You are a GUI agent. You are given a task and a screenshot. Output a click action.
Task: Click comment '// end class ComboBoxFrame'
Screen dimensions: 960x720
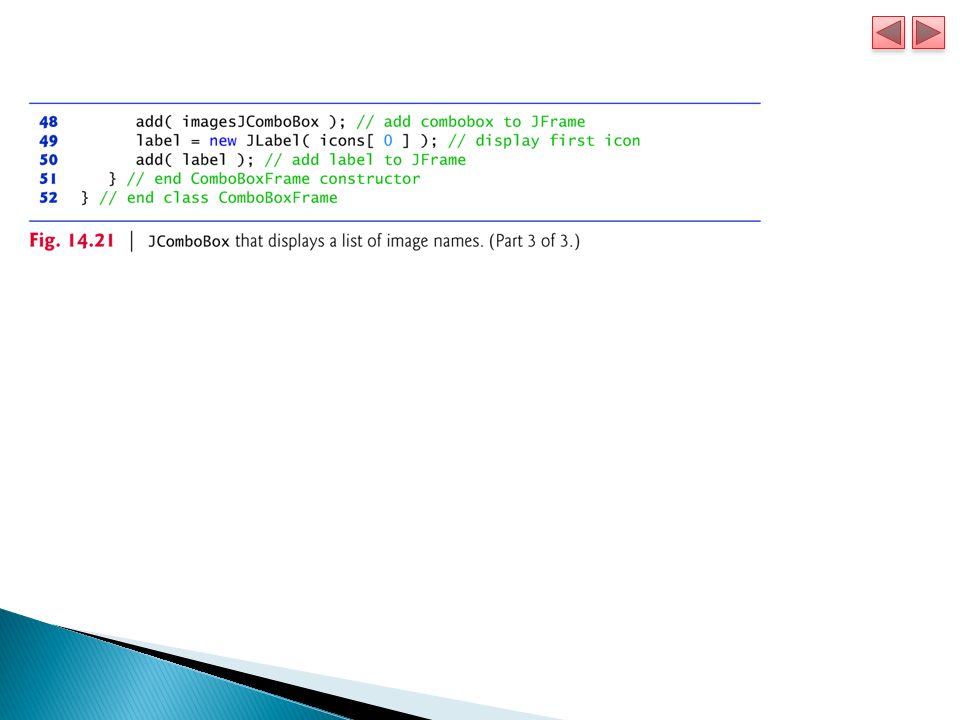[x=219, y=198]
